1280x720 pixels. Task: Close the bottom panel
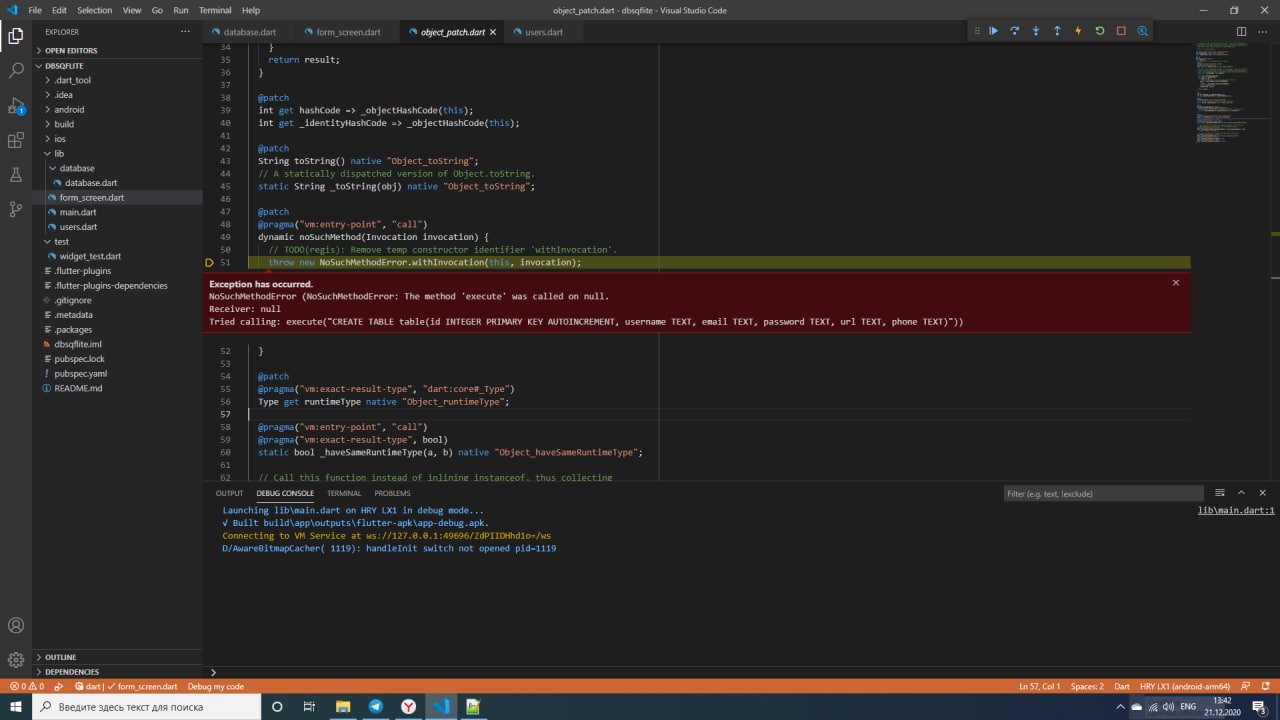(x=1263, y=493)
